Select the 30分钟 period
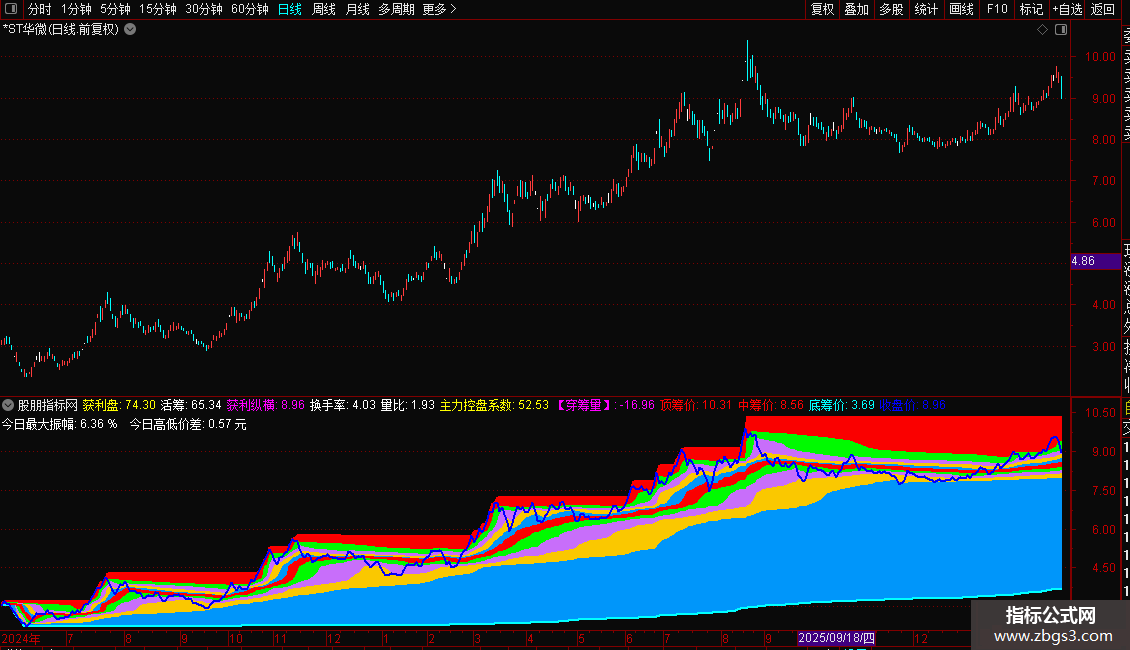 click(x=204, y=9)
